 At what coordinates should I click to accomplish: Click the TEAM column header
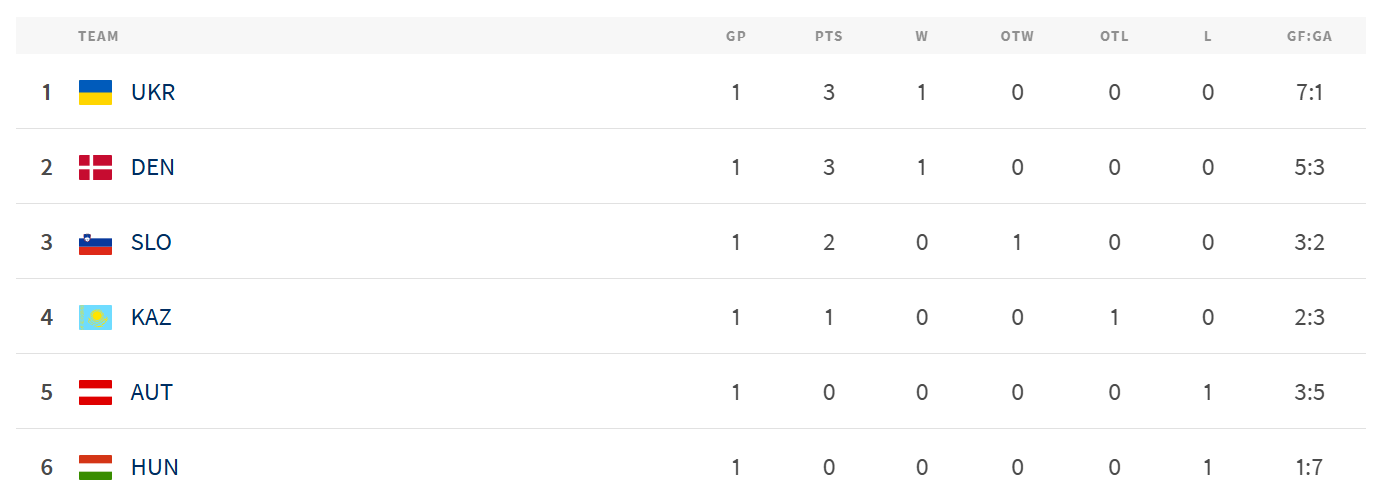(98, 36)
